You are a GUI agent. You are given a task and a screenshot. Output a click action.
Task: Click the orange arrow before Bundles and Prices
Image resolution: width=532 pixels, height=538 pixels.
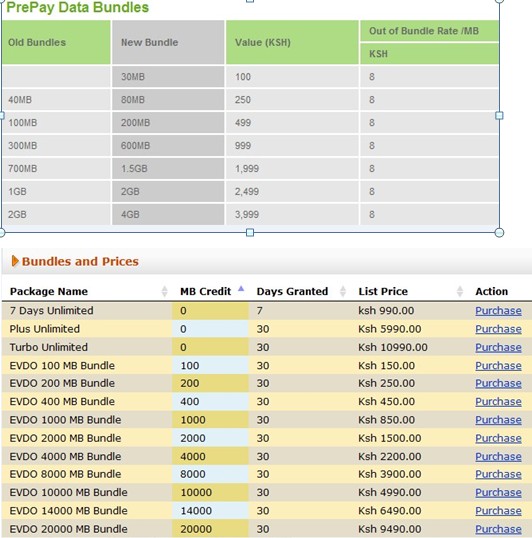15,261
